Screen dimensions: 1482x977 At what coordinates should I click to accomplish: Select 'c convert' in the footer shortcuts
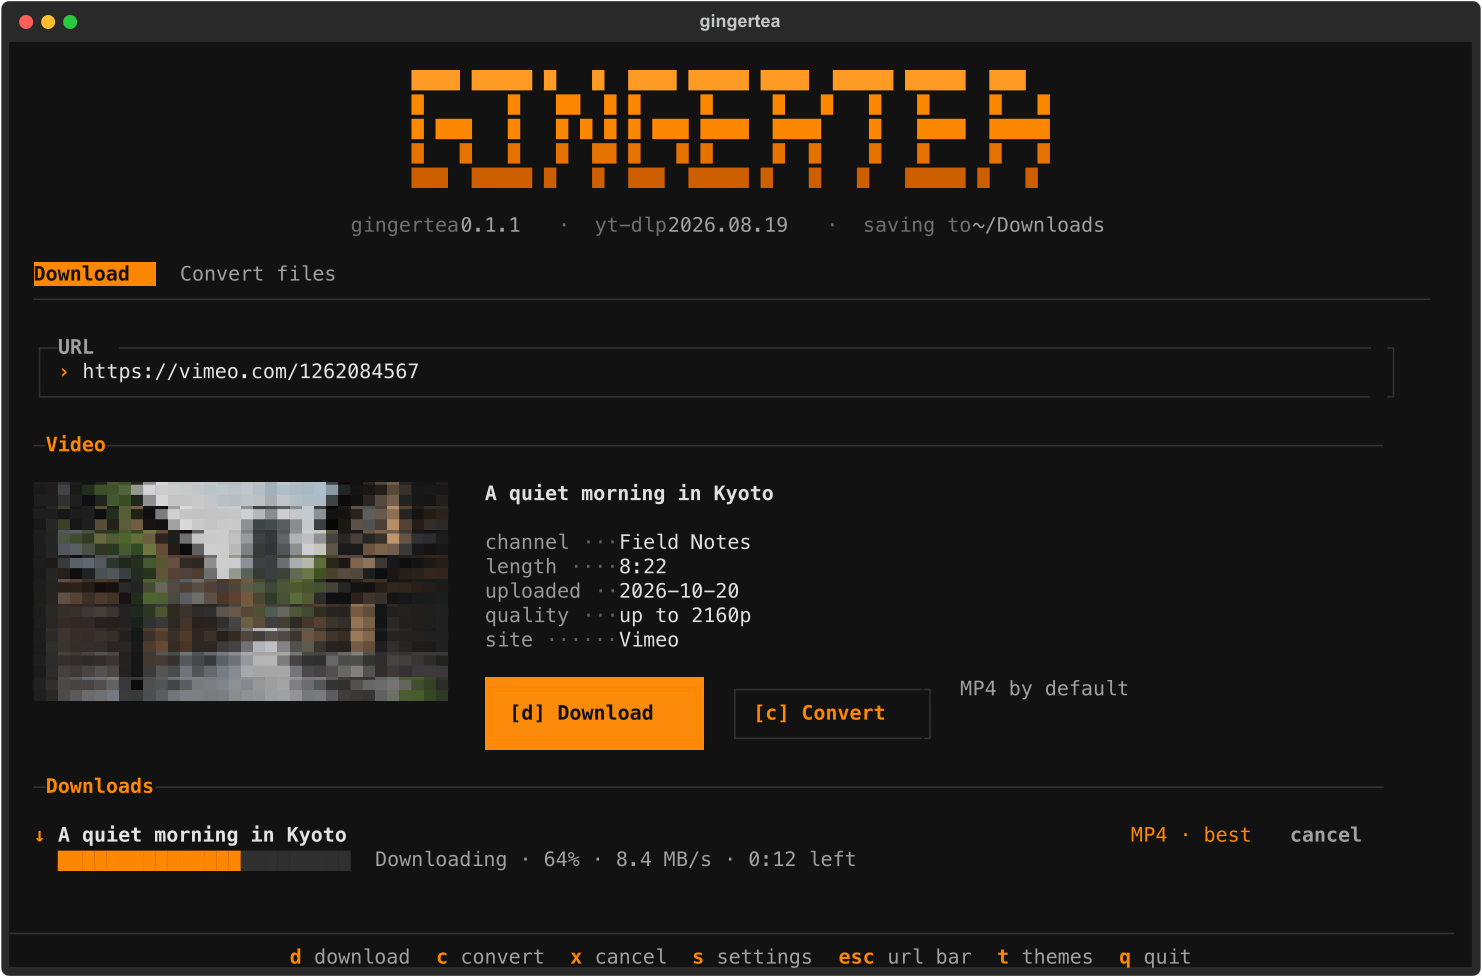490,957
